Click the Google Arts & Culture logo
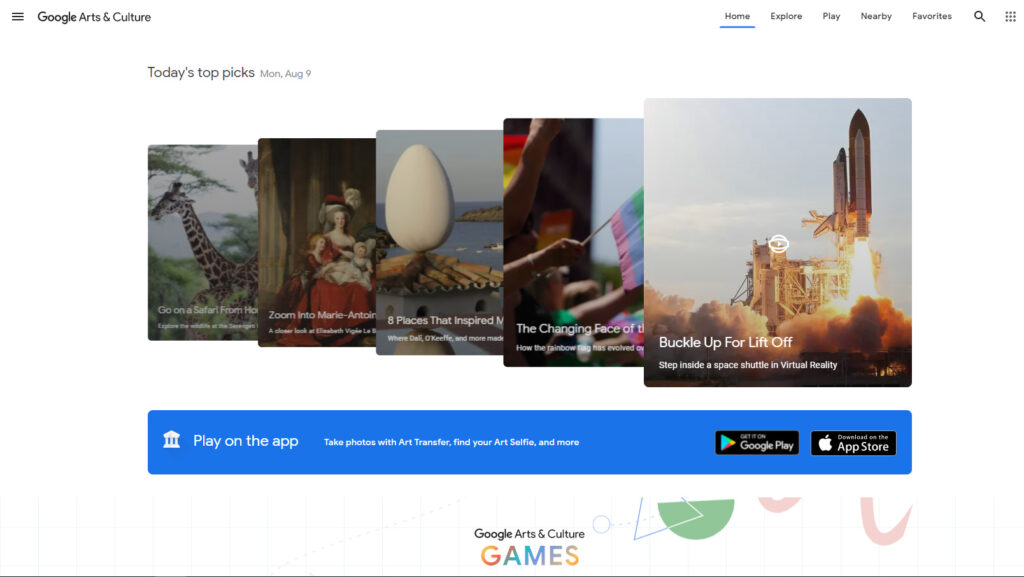 pos(94,17)
